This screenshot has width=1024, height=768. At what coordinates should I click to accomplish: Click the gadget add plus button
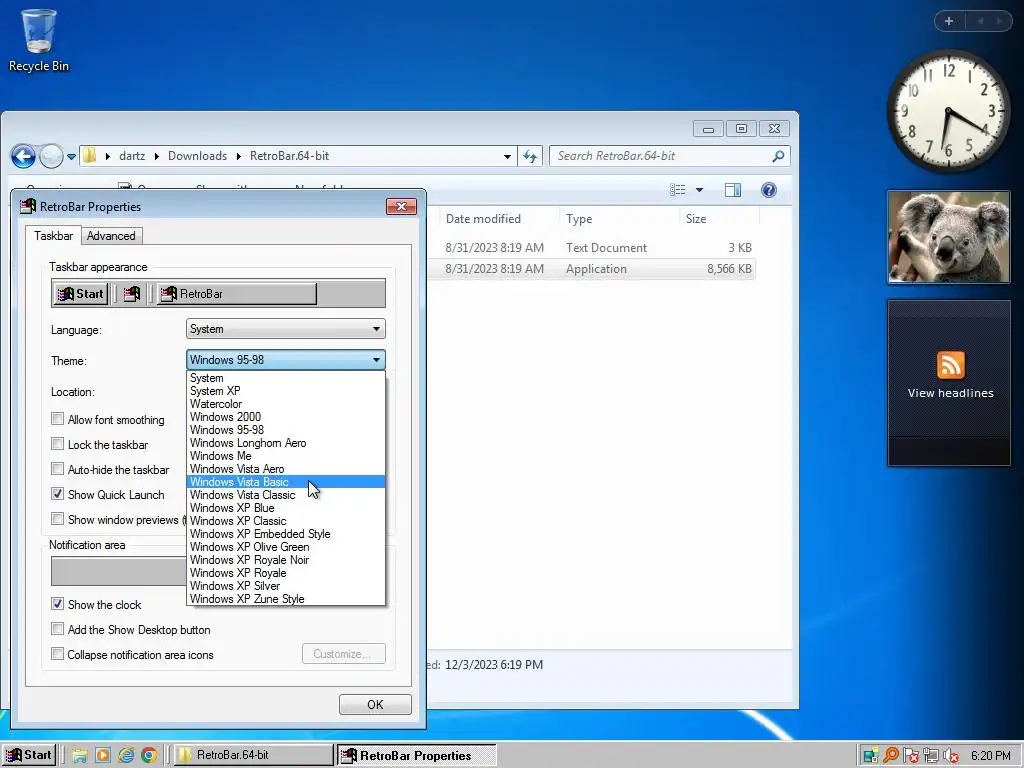pos(949,21)
